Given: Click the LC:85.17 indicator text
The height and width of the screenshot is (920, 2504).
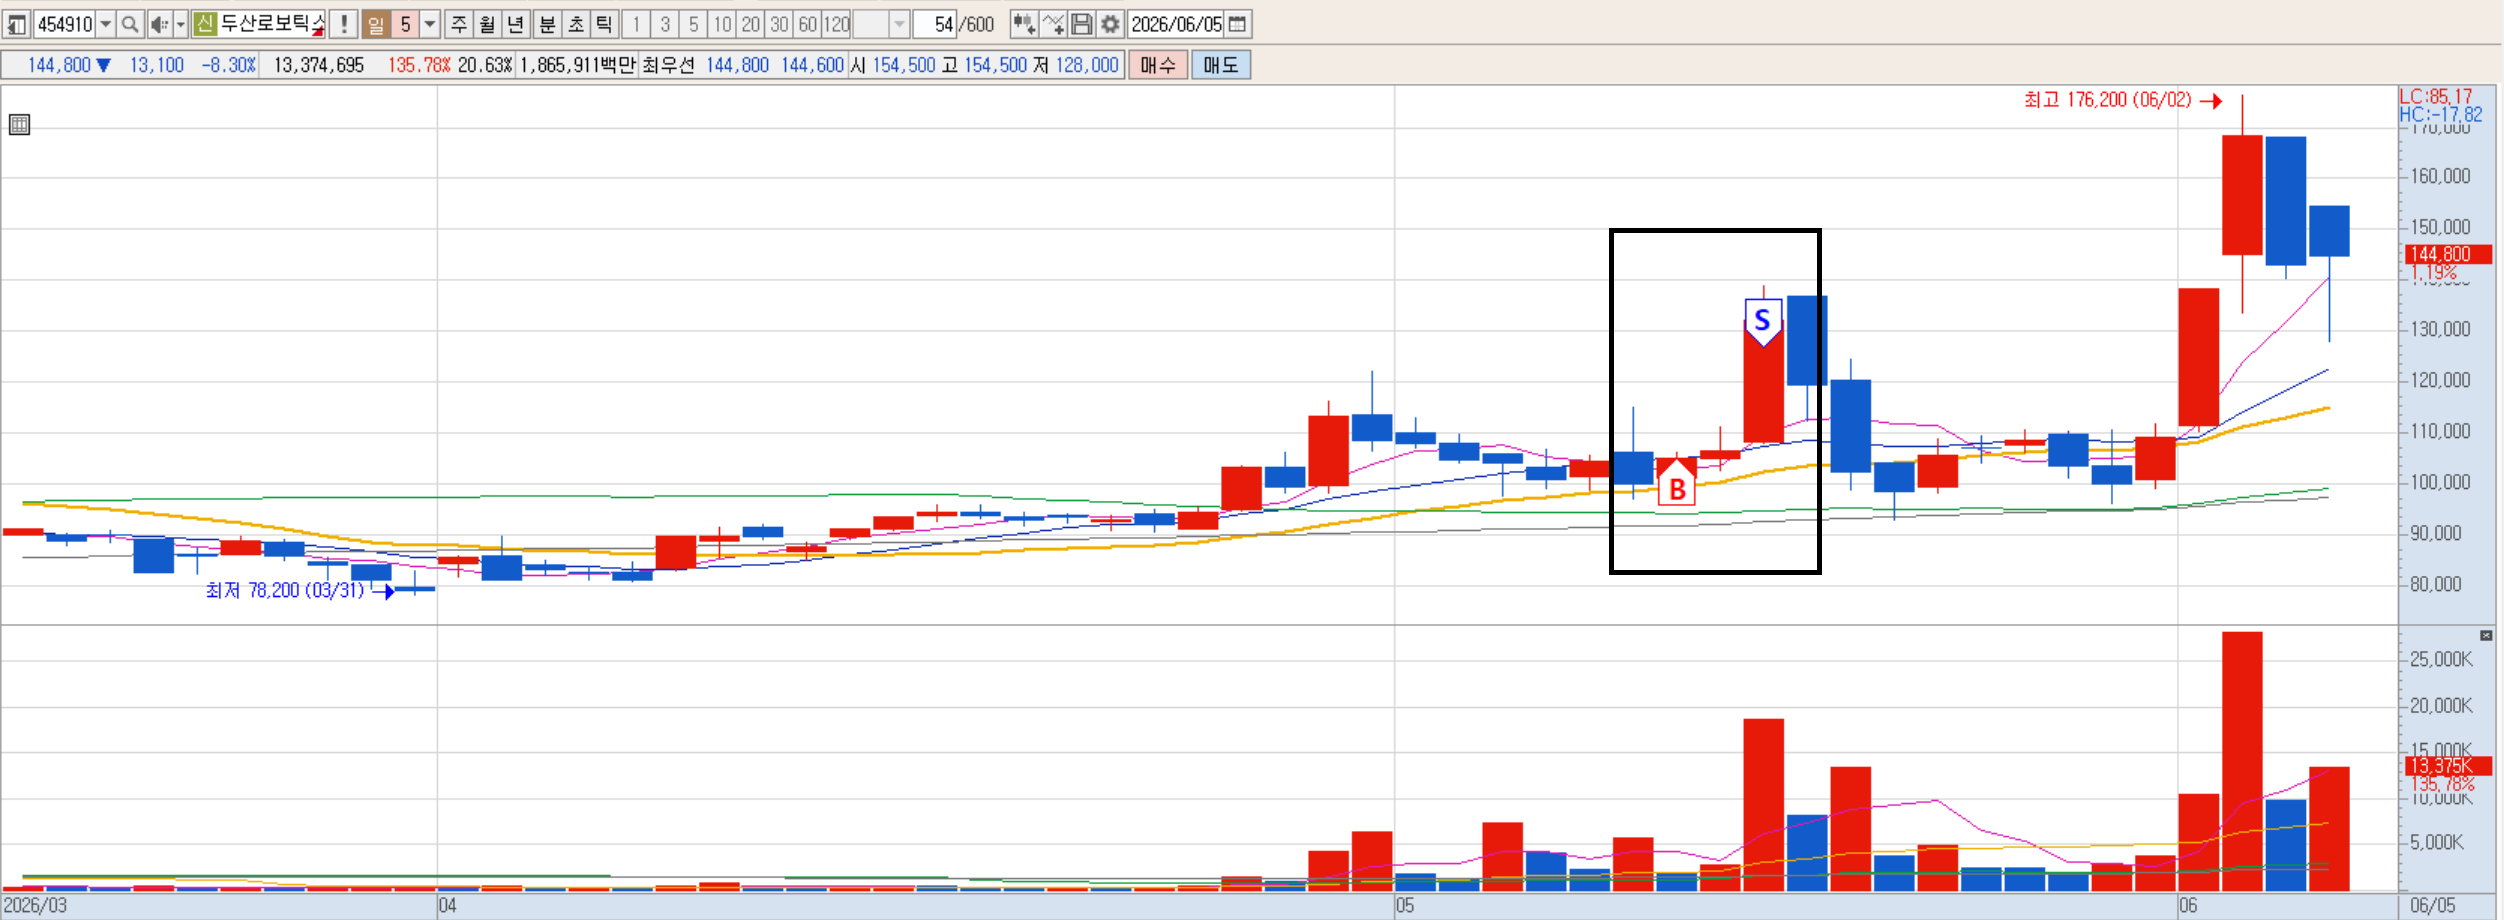Looking at the screenshot, I should [x=2436, y=96].
